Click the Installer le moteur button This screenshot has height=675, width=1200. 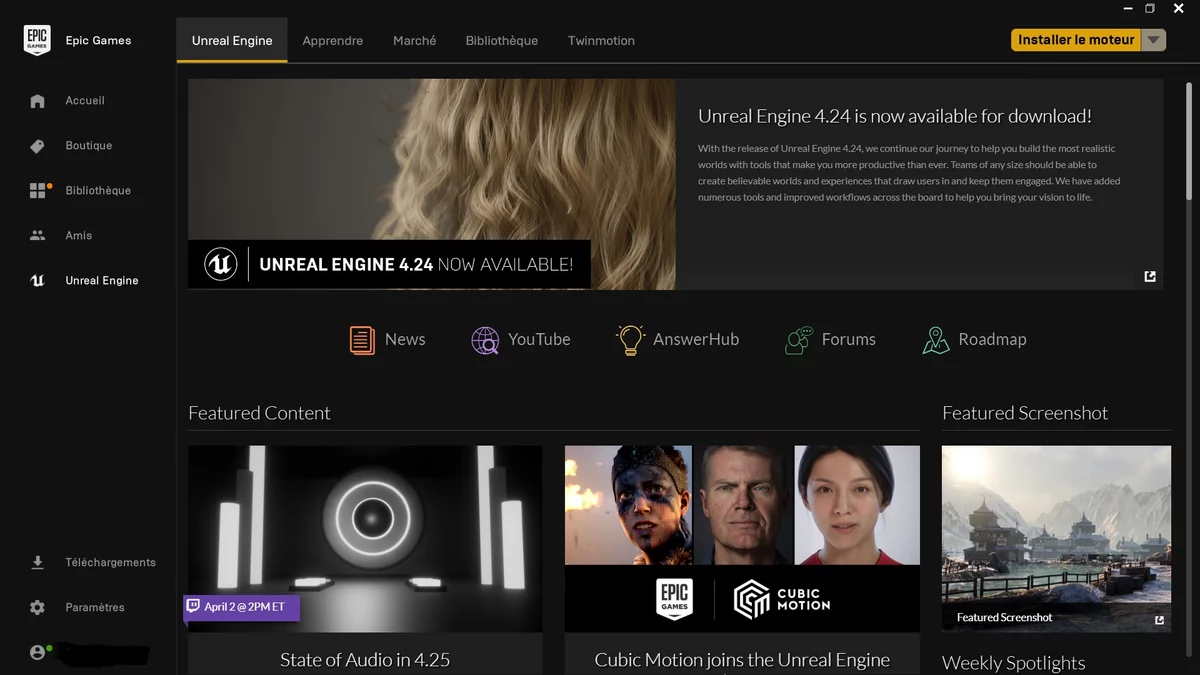tap(1076, 40)
